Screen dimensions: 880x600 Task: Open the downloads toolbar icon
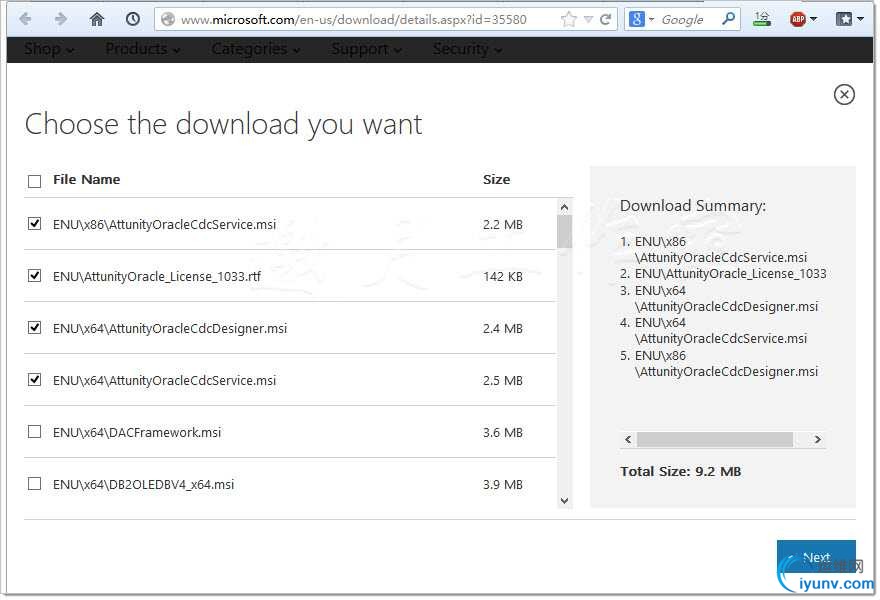tap(762, 19)
